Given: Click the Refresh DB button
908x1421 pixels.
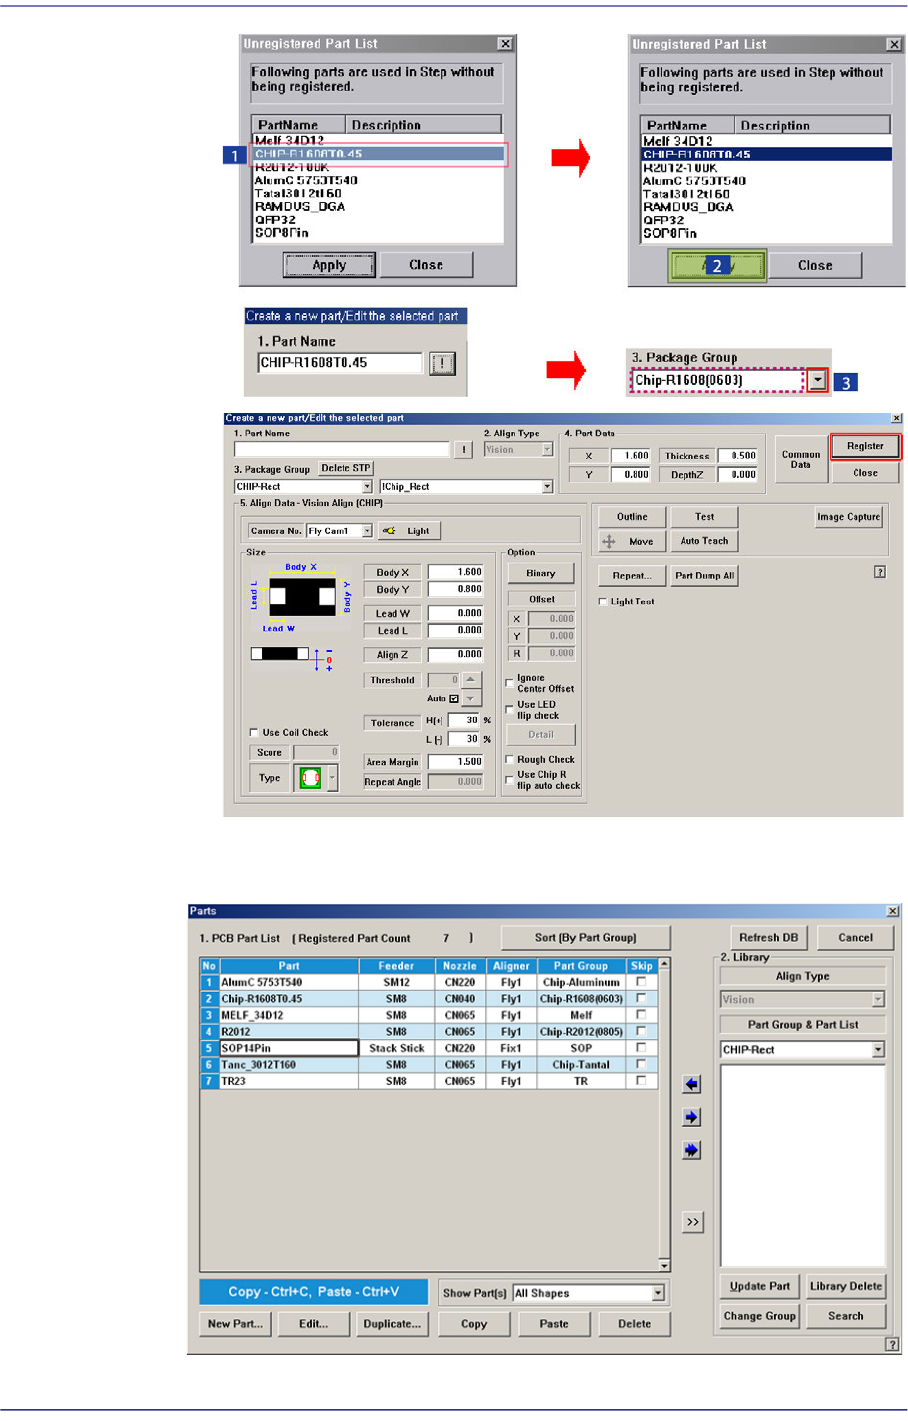Looking at the screenshot, I should pyautogui.click(x=769, y=938).
